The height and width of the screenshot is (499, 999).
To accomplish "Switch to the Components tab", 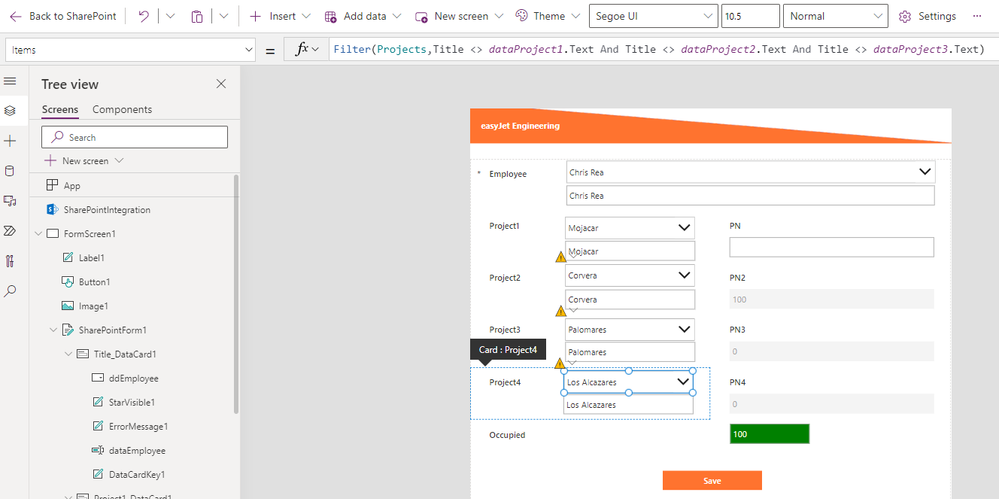I will (122, 110).
